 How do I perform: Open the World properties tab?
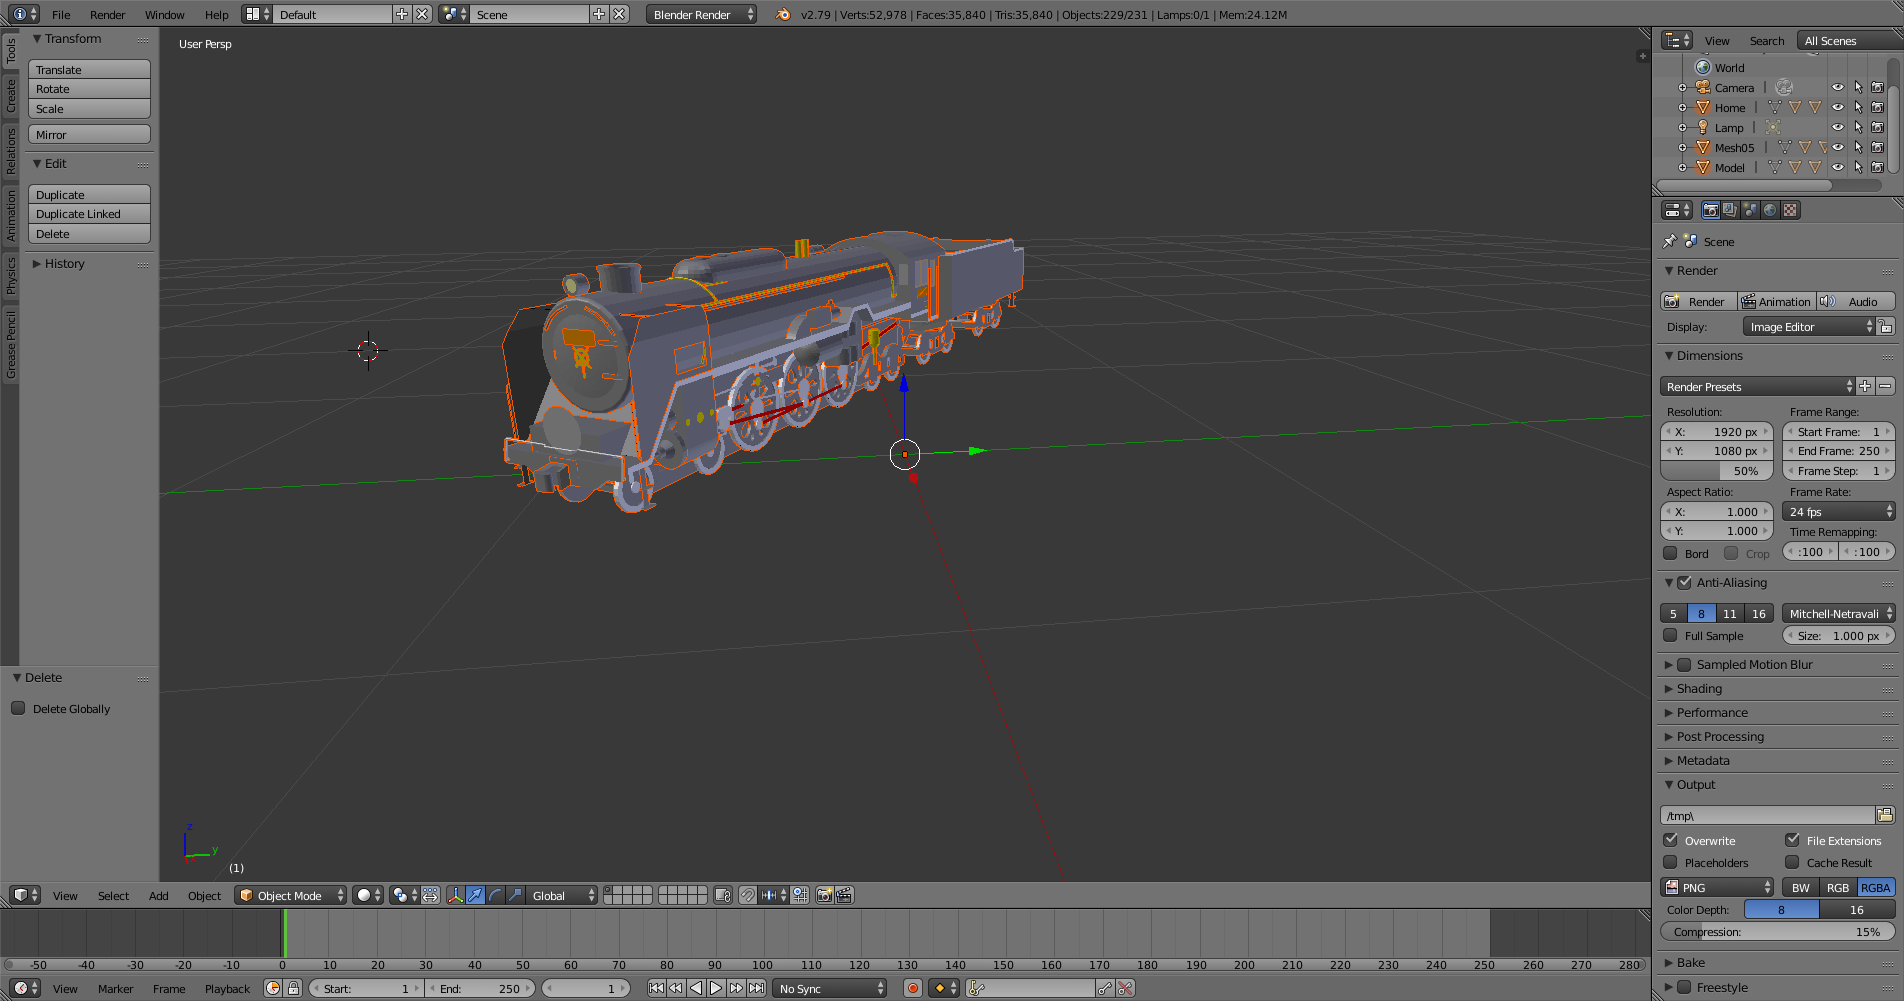coord(1770,210)
